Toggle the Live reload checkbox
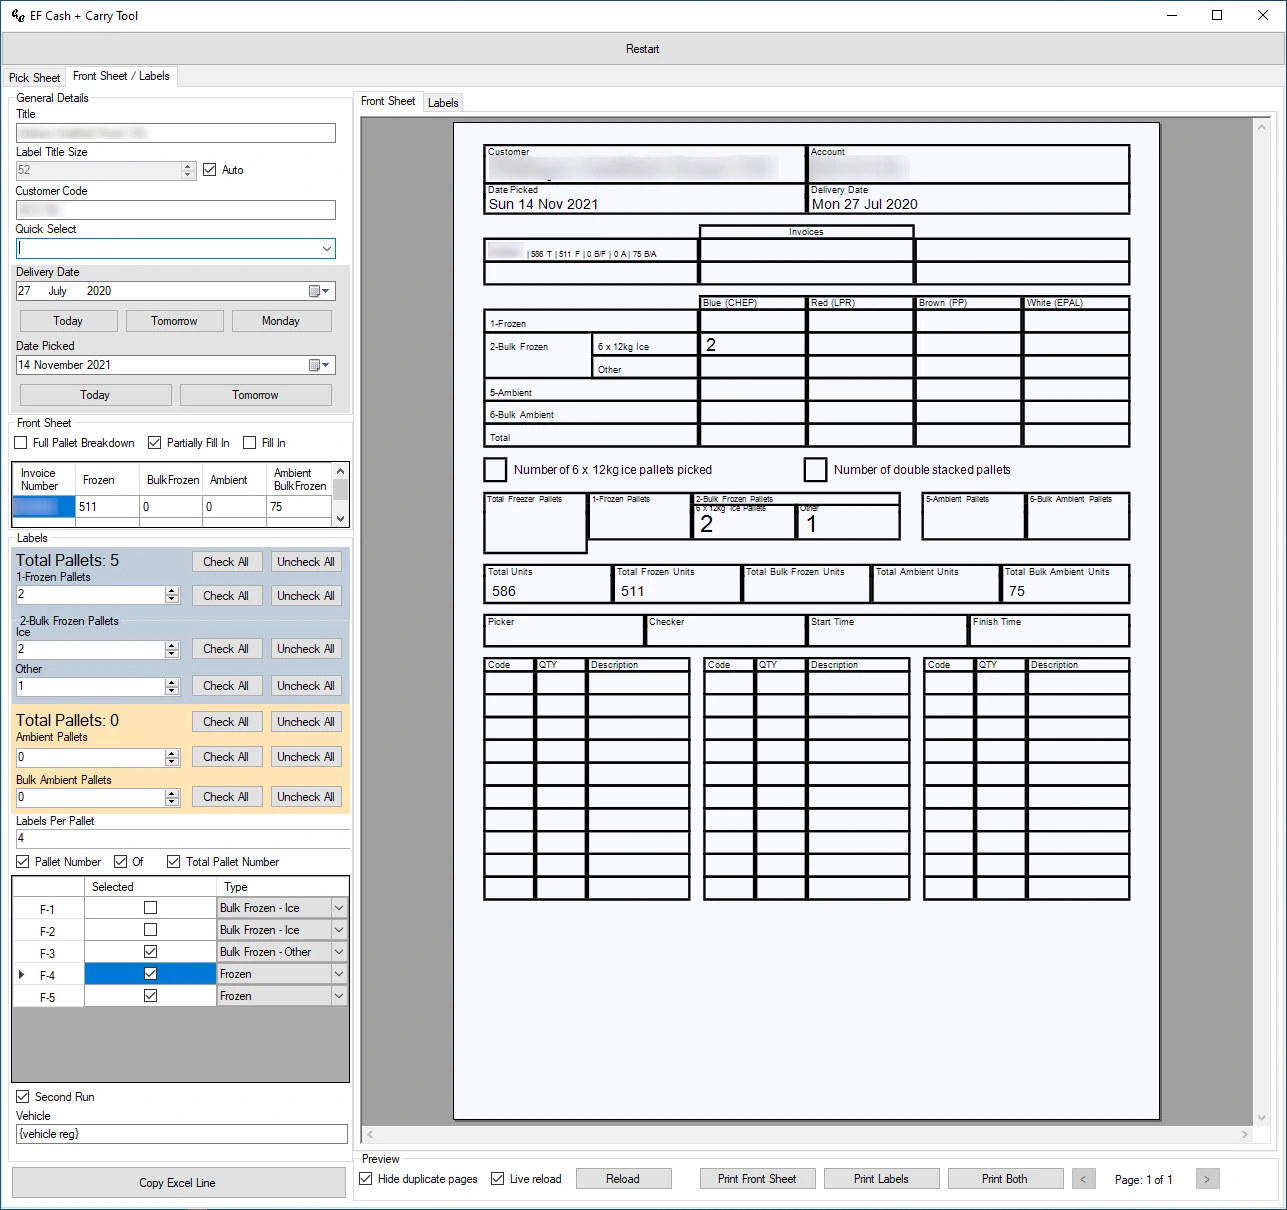The height and width of the screenshot is (1210, 1287). 498,1179
